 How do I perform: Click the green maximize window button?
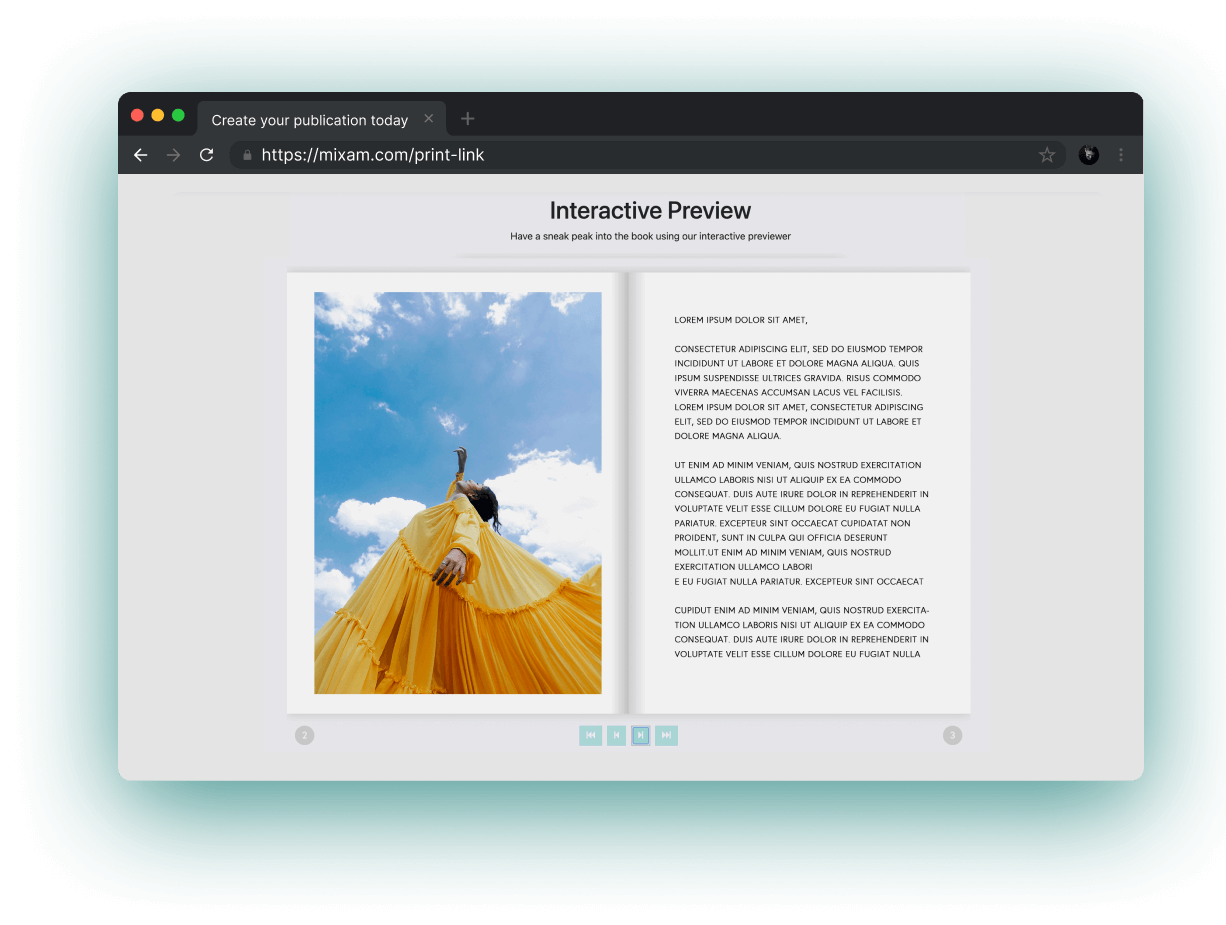178,116
